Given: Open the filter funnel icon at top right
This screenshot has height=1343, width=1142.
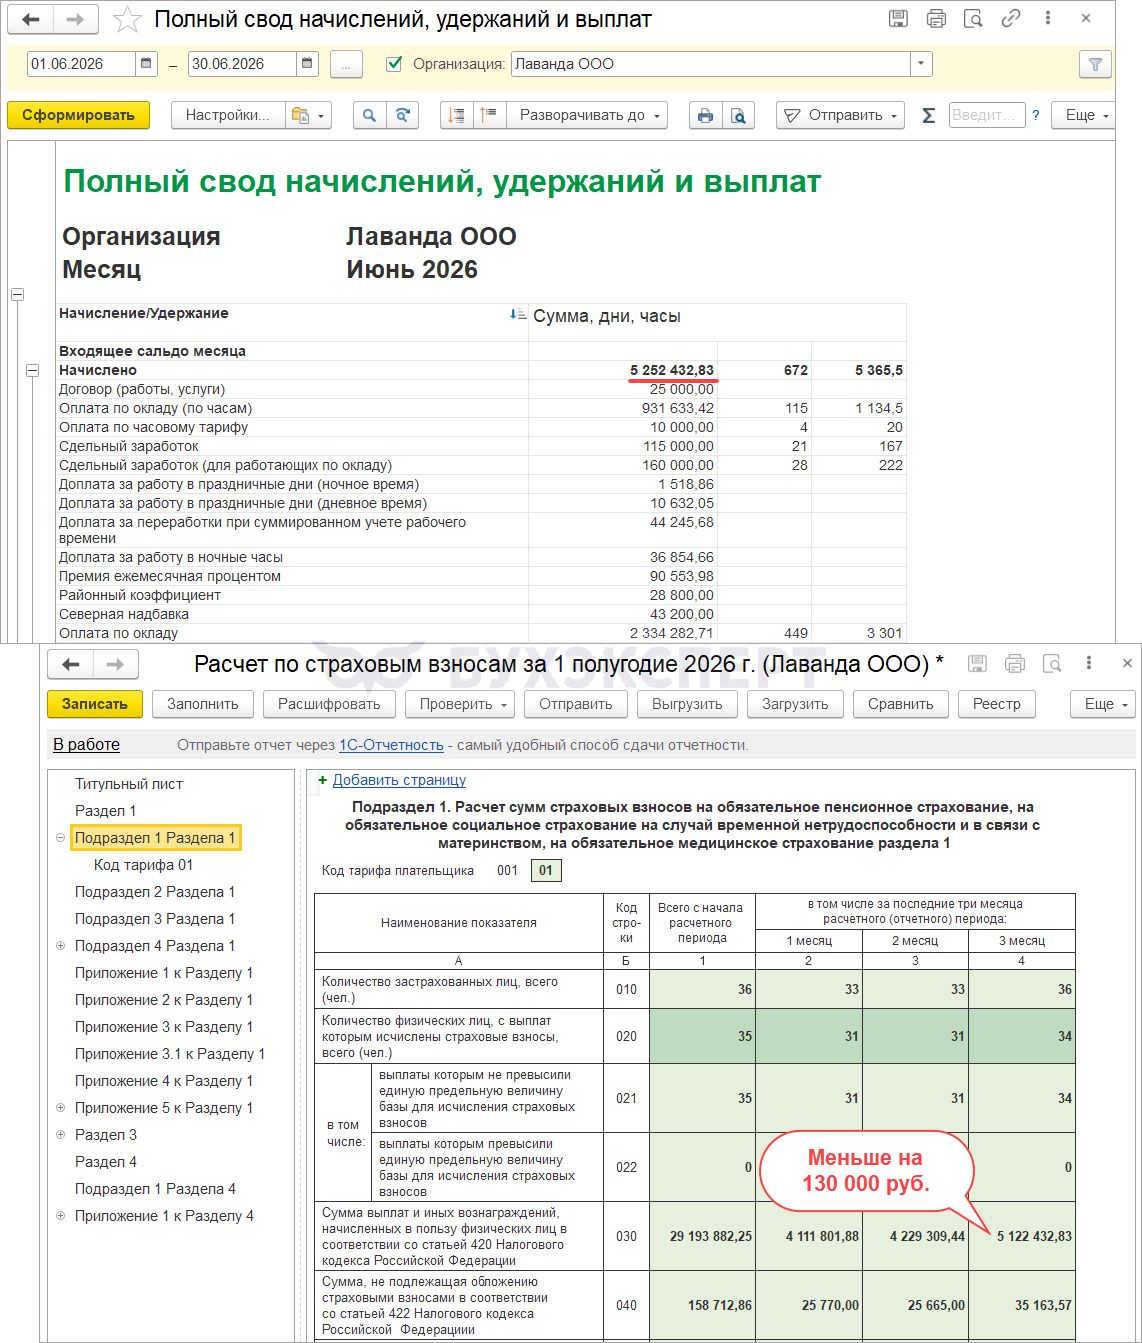Looking at the screenshot, I should coord(1096,64).
